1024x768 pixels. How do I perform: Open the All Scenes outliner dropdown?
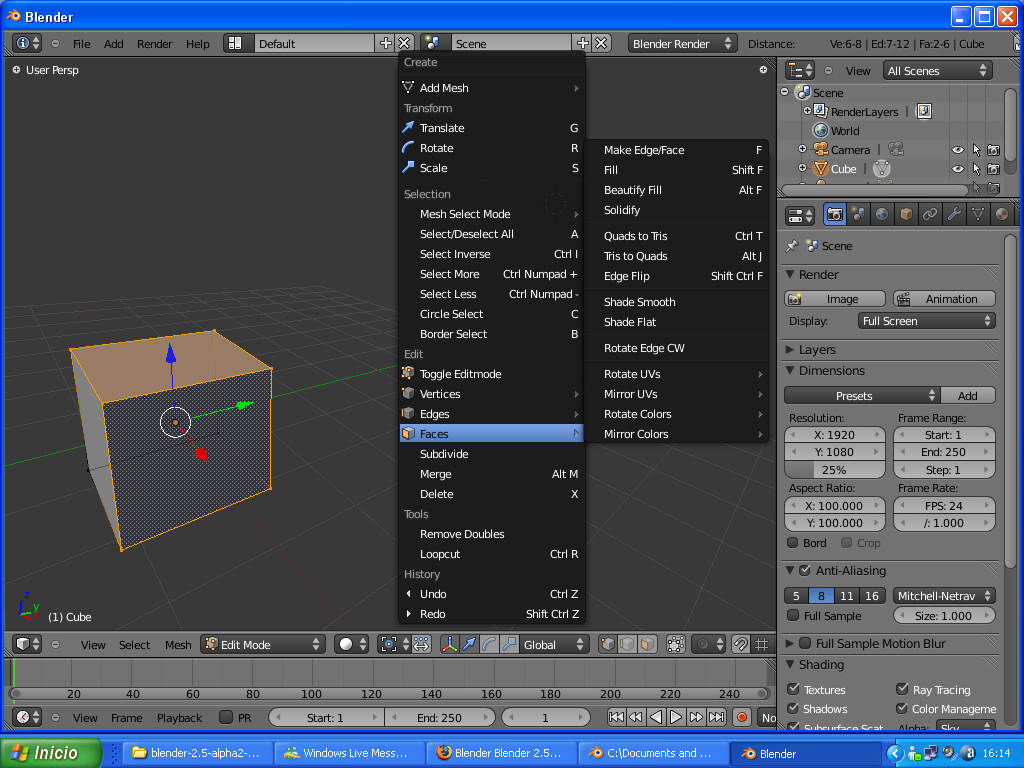pos(937,71)
